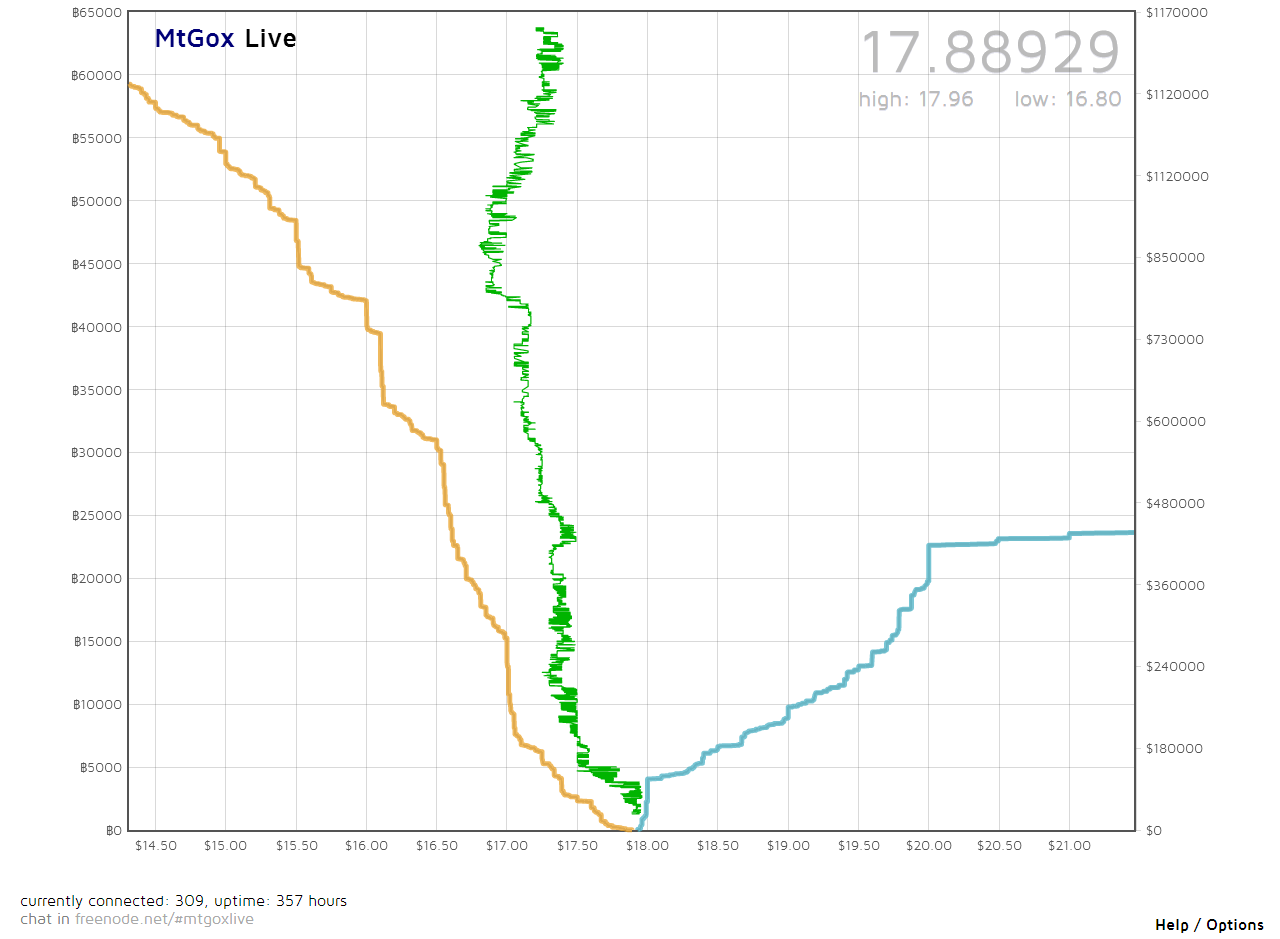Click the MtGox Live title

coord(225,38)
